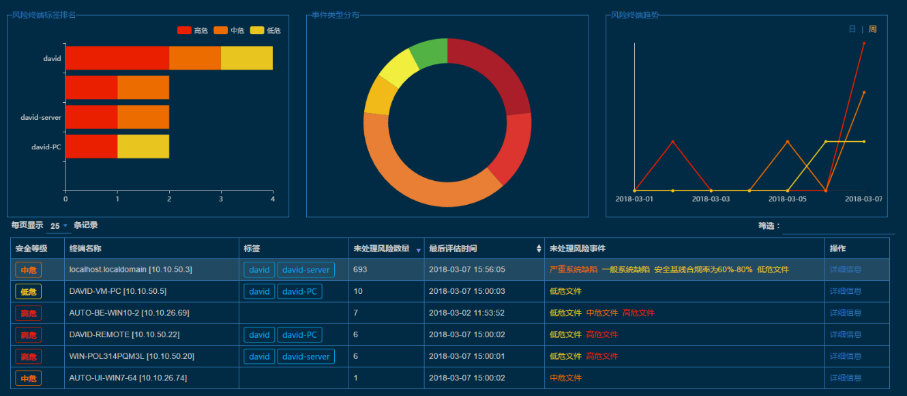907x396 pixels.
Task: Click the 操作 column header
Action: tap(857, 248)
